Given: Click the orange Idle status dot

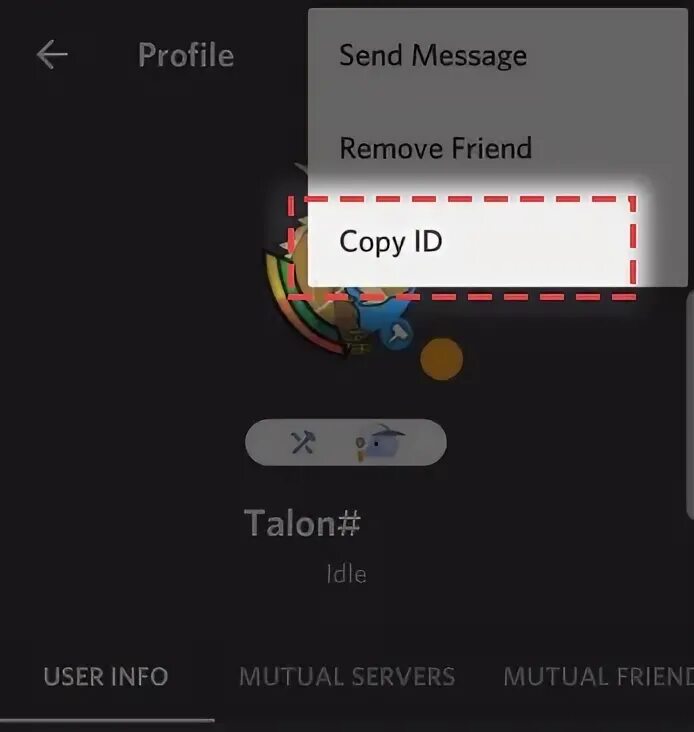Looking at the screenshot, I should [442, 359].
